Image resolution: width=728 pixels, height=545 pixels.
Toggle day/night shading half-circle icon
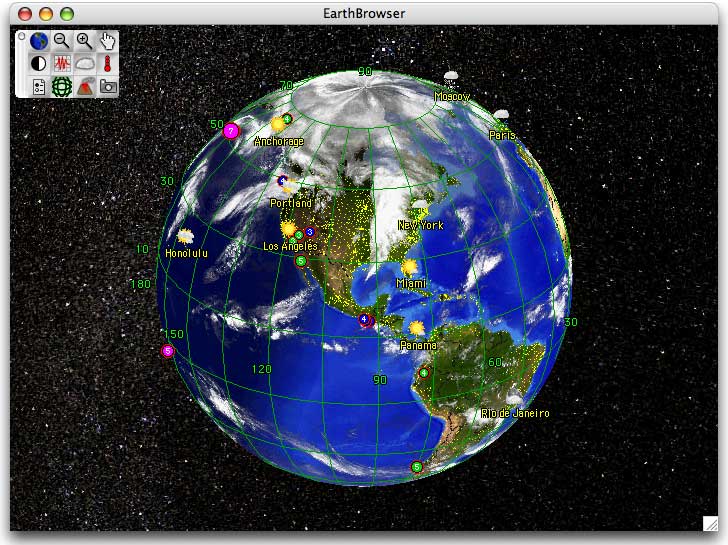click(x=39, y=63)
